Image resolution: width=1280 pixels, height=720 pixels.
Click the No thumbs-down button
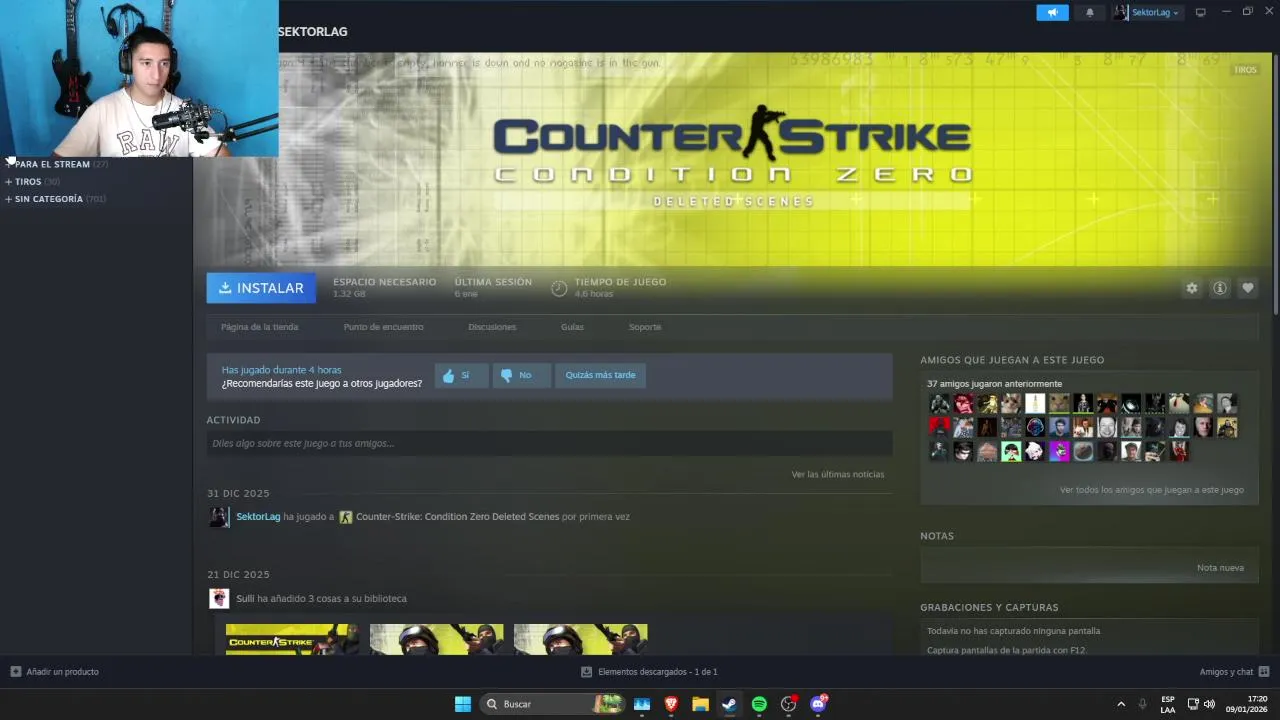coord(521,375)
